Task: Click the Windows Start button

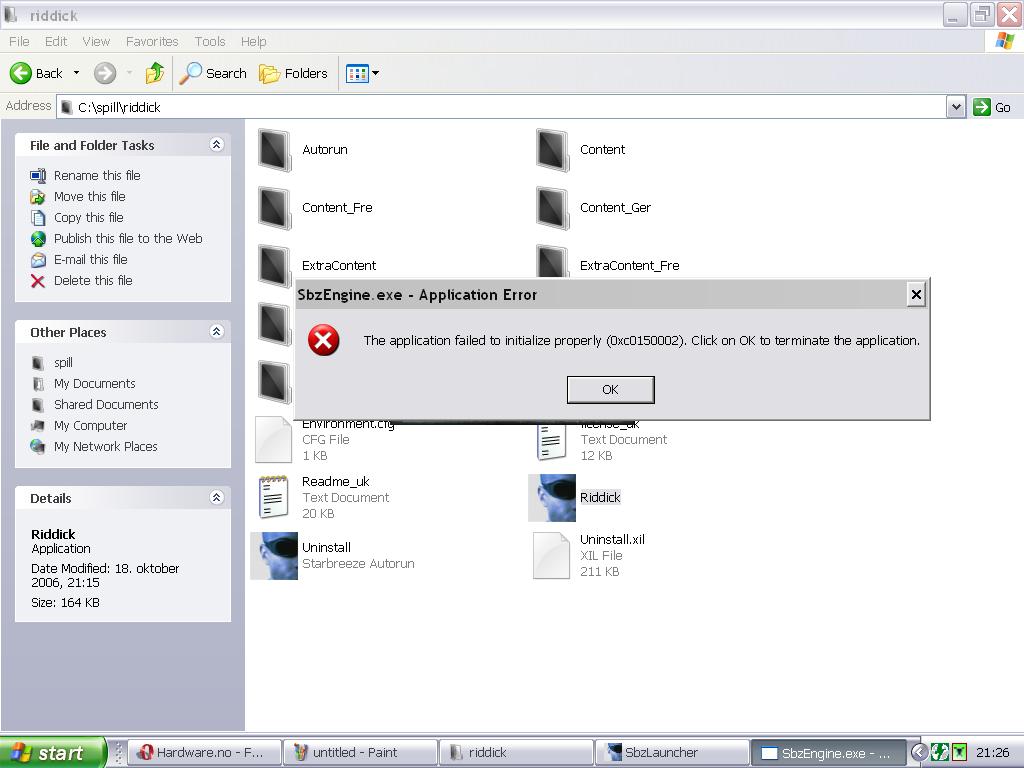Action: (x=52, y=752)
